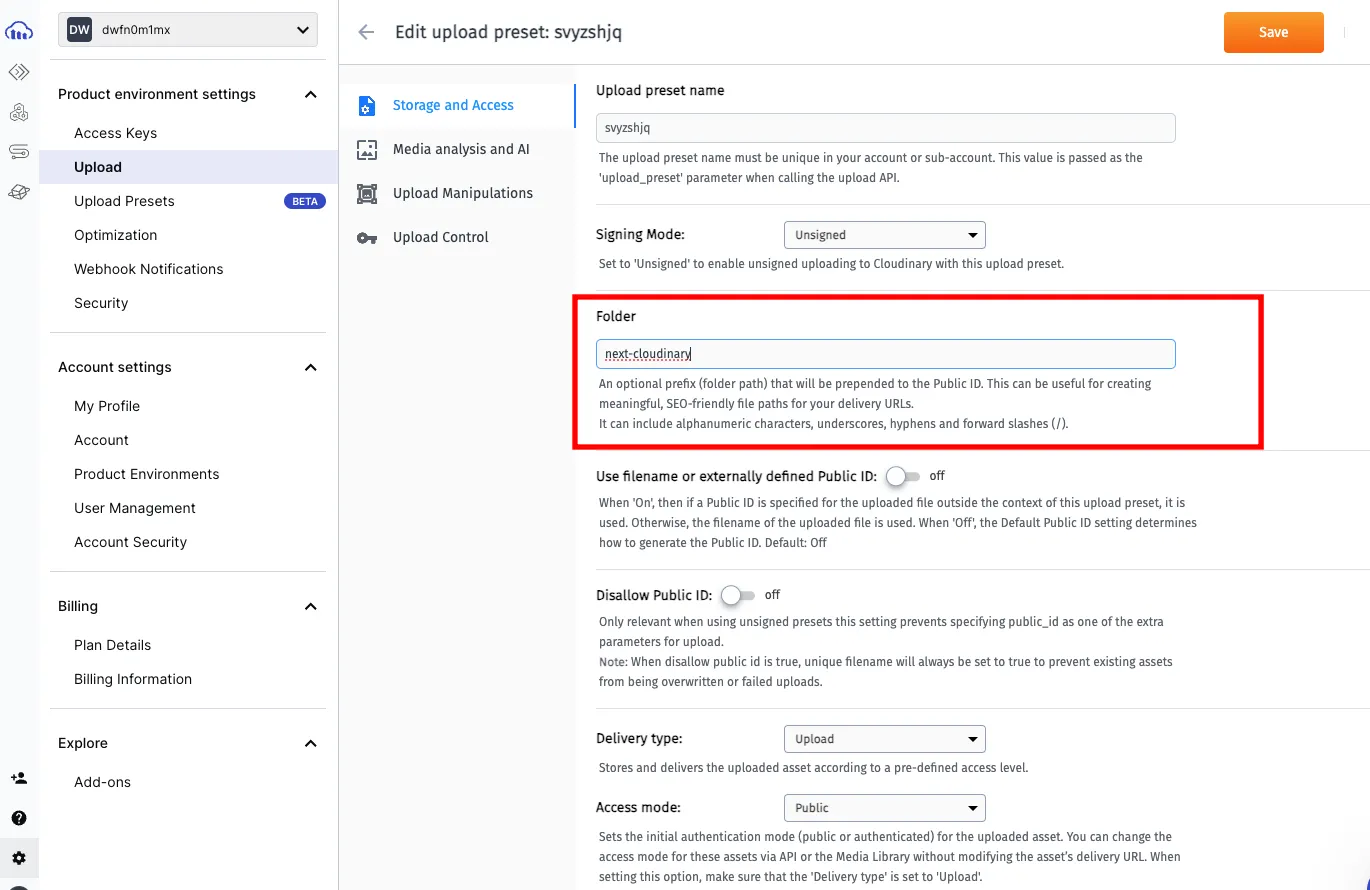Open the media flows icon in rail

pyautogui.click(x=19, y=152)
